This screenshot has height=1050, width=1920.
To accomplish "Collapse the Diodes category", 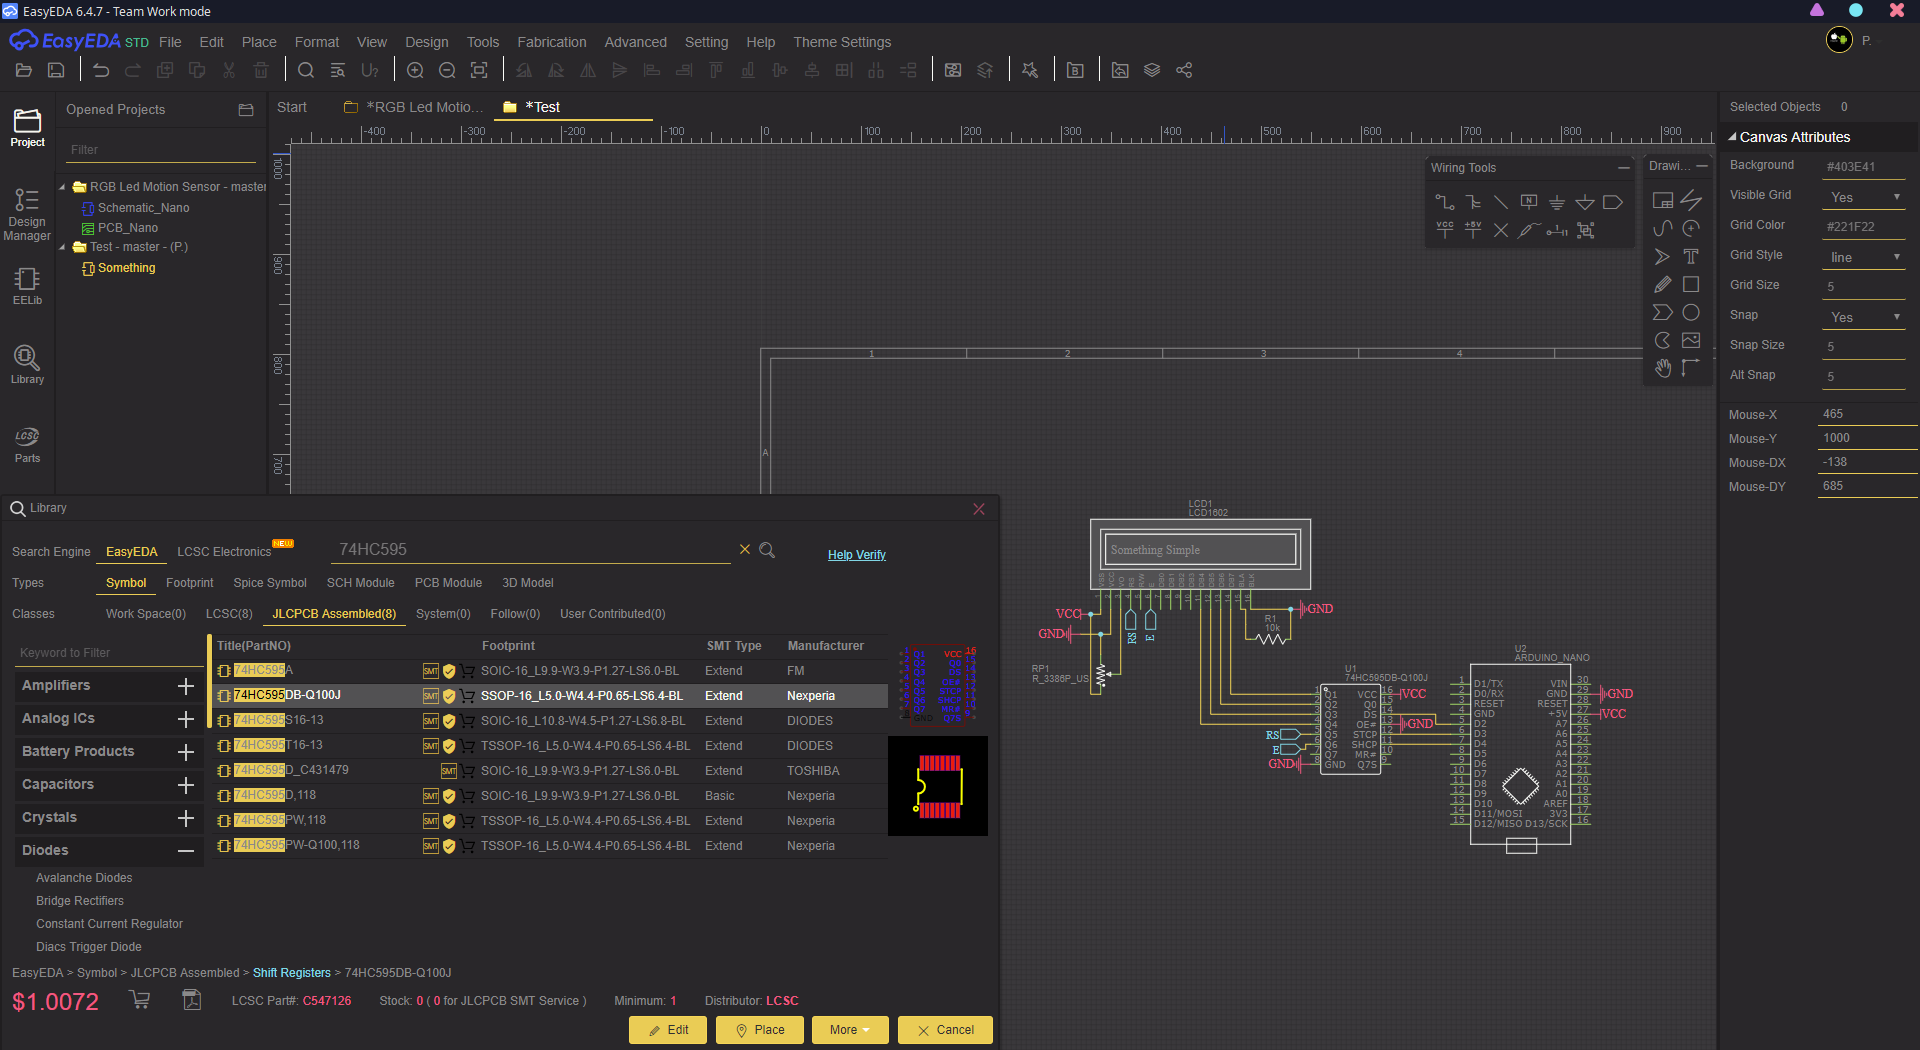I will coord(185,851).
